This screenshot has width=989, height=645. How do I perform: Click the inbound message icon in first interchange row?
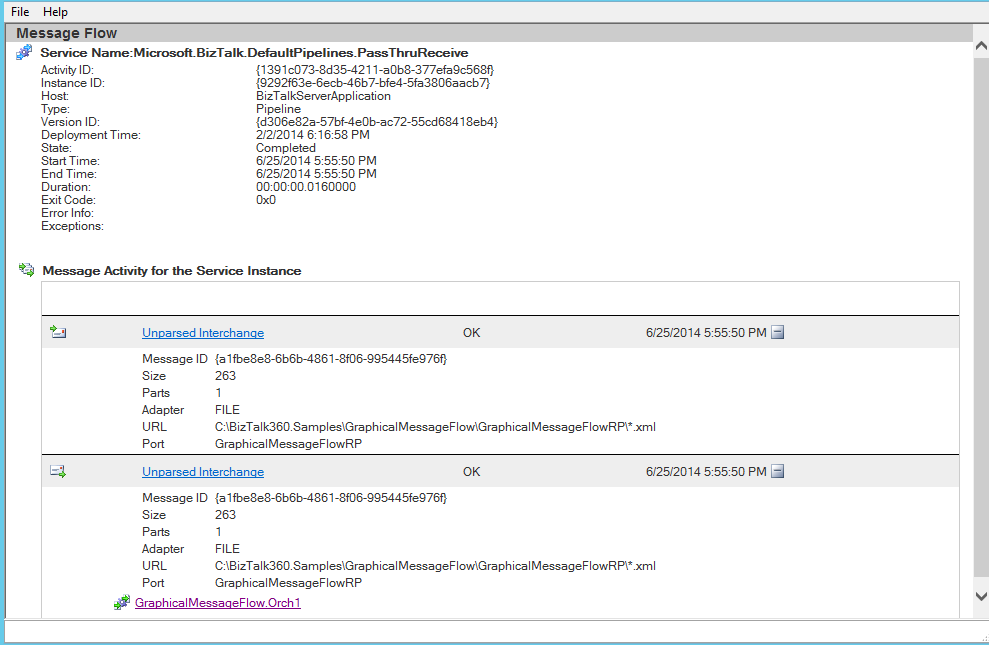[58, 333]
